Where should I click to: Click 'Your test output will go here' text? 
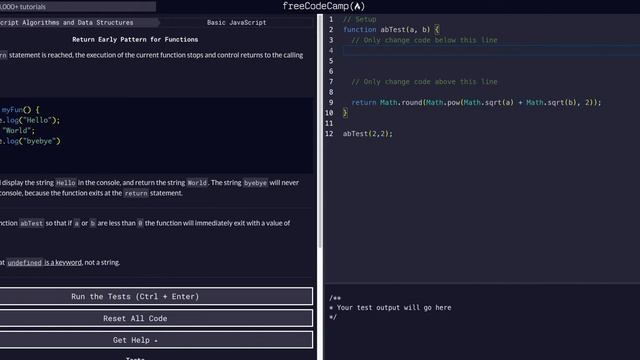tap(394, 308)
